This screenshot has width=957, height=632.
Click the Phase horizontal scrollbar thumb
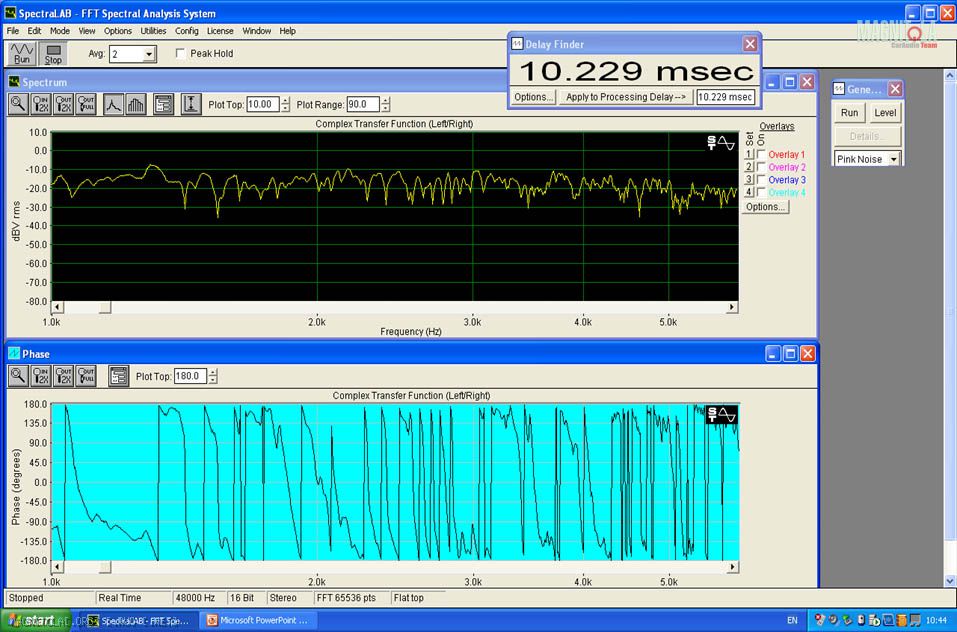[x=105, y=567]
